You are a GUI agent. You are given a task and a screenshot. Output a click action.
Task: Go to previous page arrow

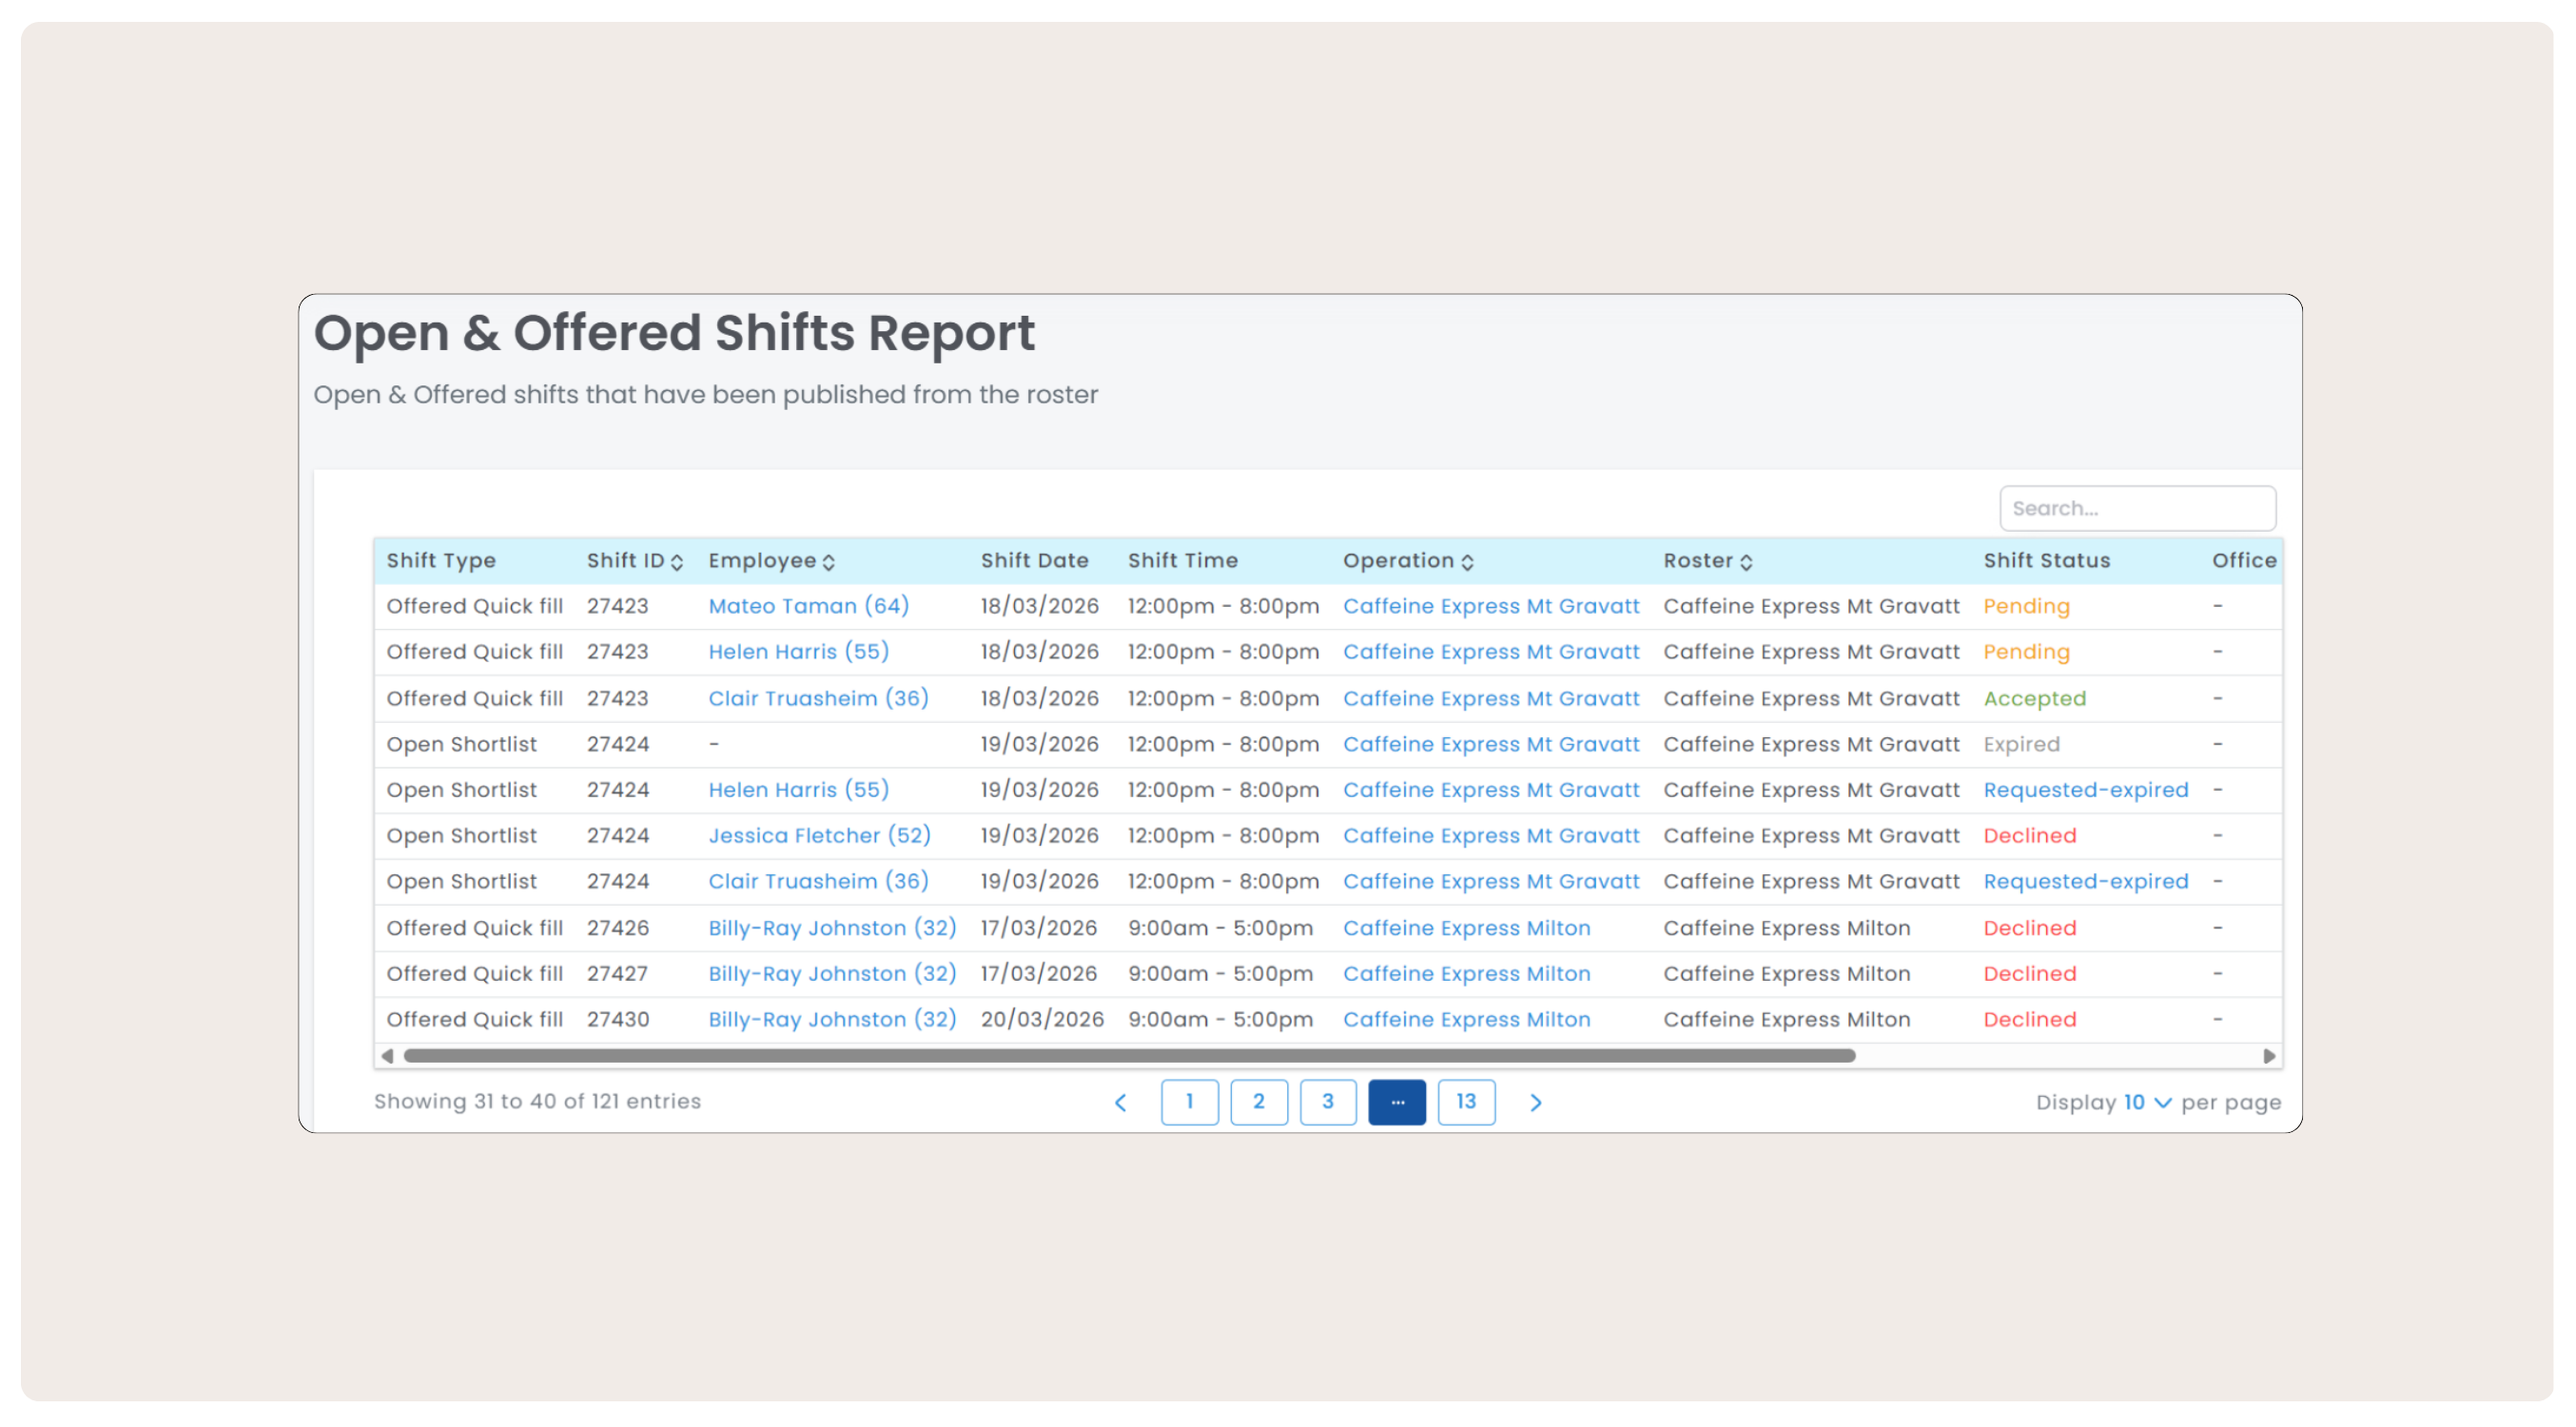click(1120, 1102)
